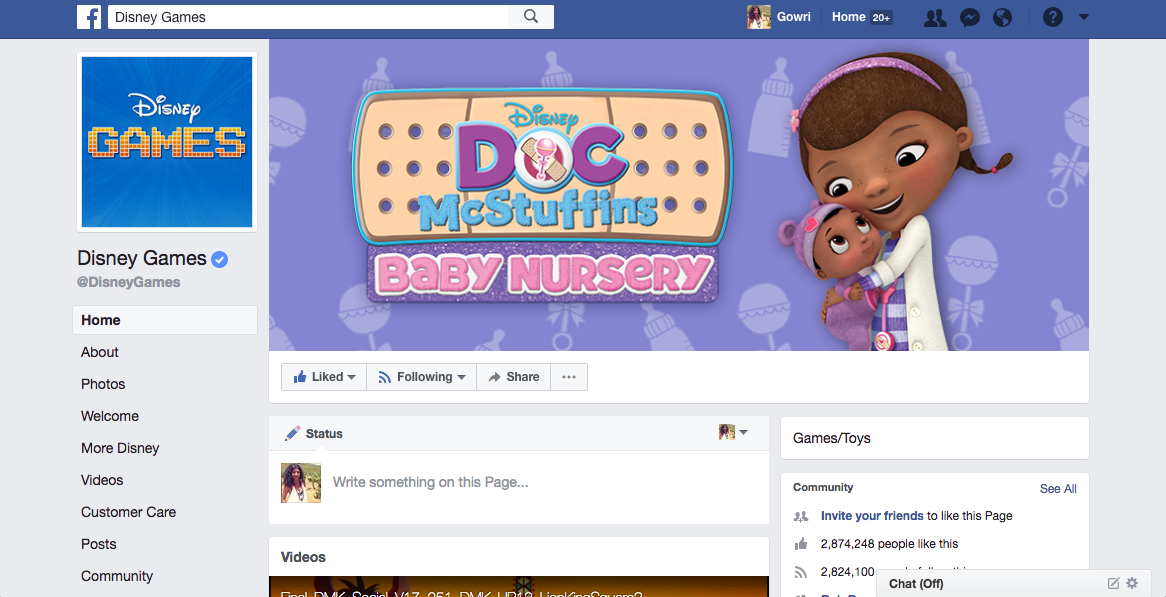The image size is (1166, 597).
Task: Open the Following dropdown button
Action: click(422, 377)
